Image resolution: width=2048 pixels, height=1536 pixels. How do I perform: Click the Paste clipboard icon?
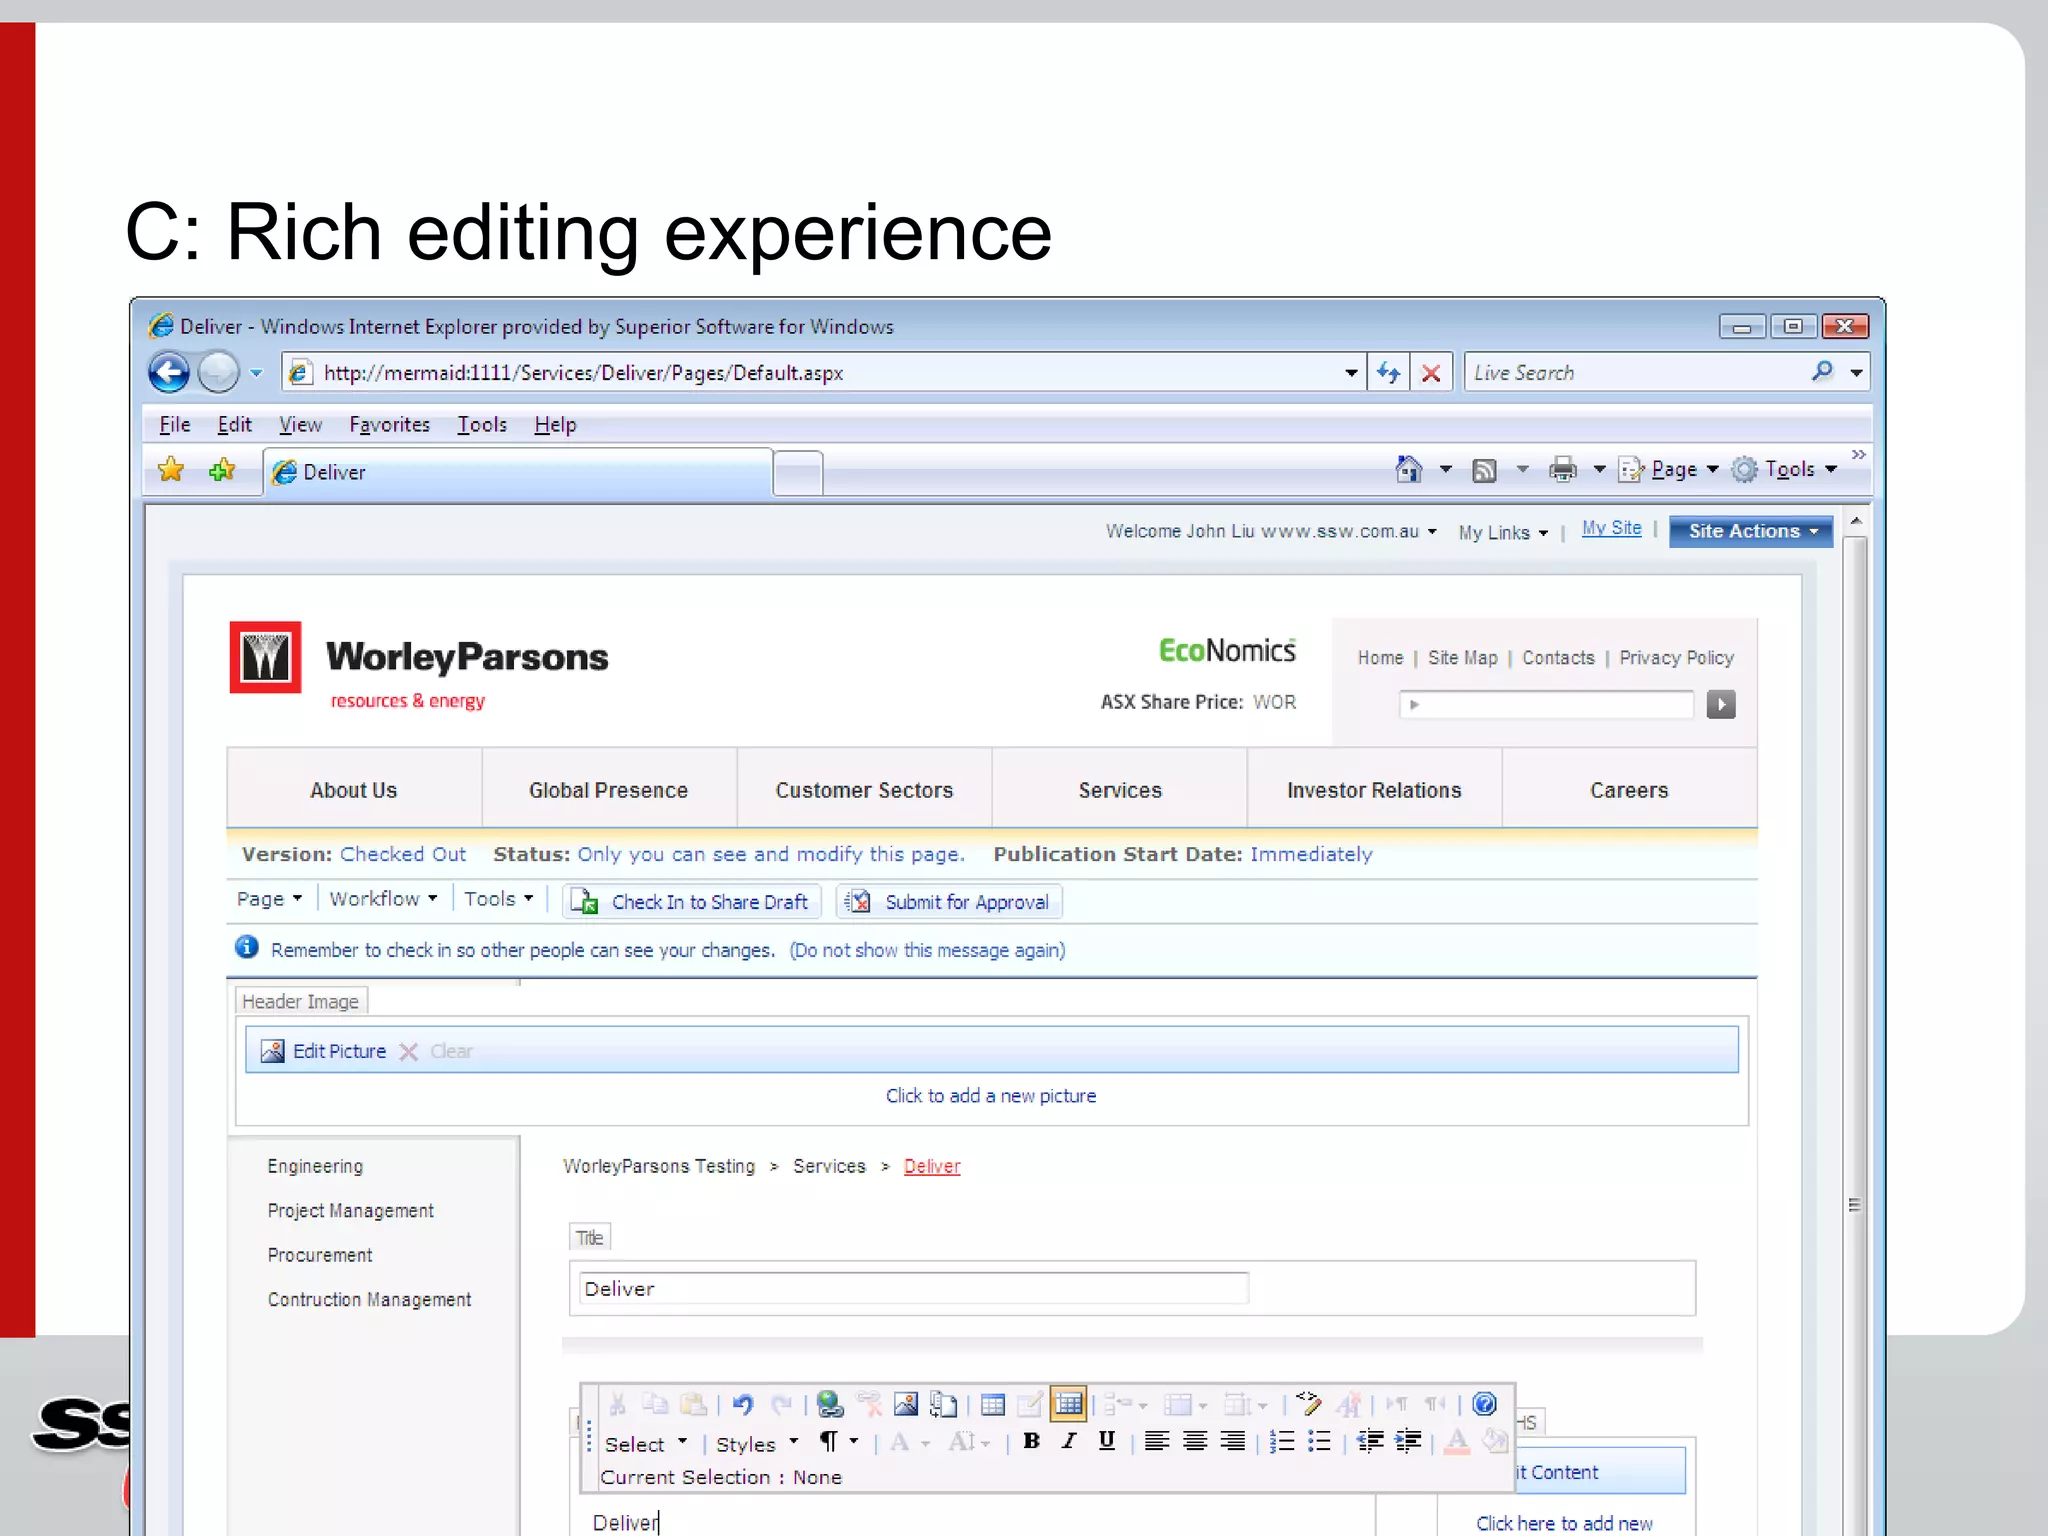(x=693, y=1405)
